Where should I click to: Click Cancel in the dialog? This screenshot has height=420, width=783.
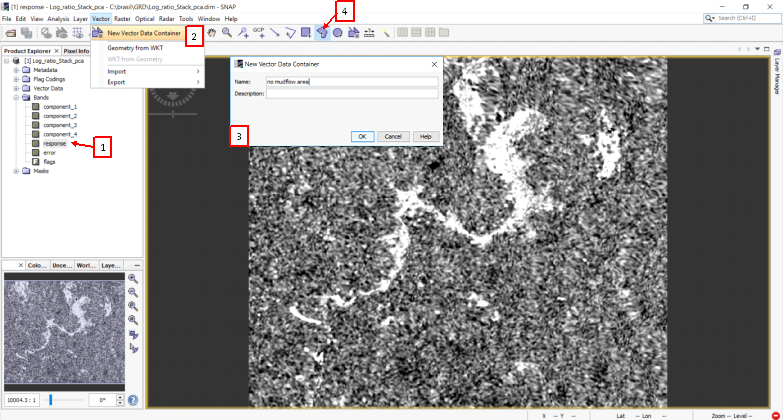click(x=390, y=136)
